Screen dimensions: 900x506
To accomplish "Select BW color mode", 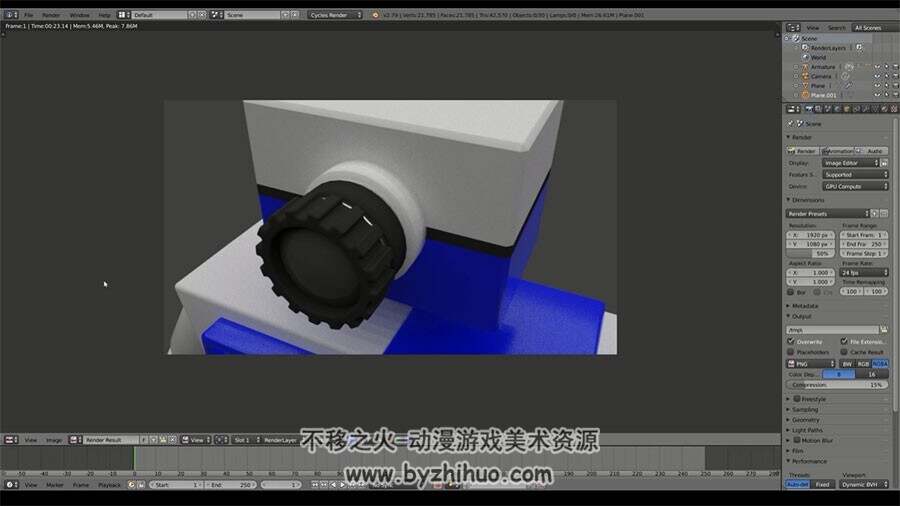I will click(x=847, y=364).
